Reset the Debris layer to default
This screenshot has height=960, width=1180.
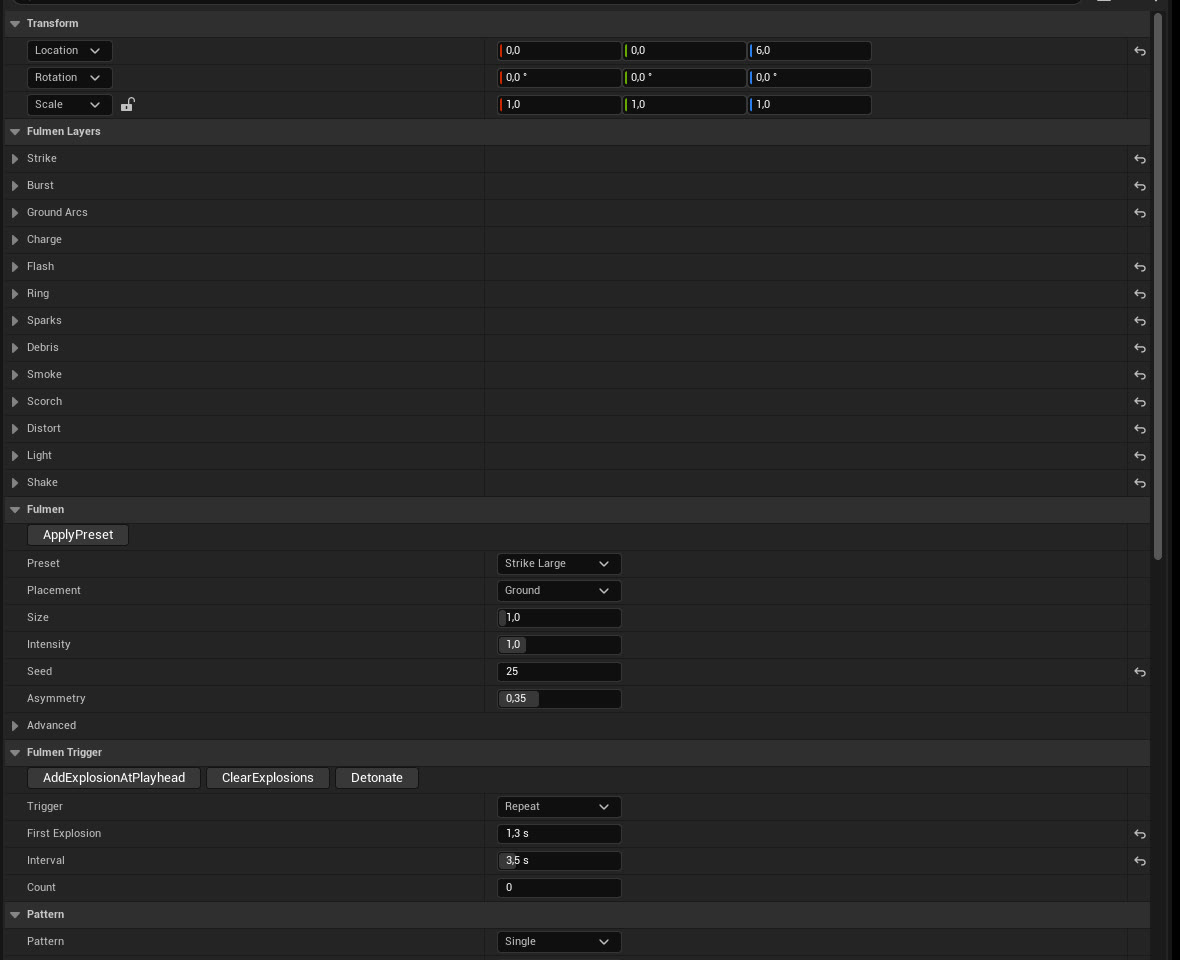(x=1139, y=348)
